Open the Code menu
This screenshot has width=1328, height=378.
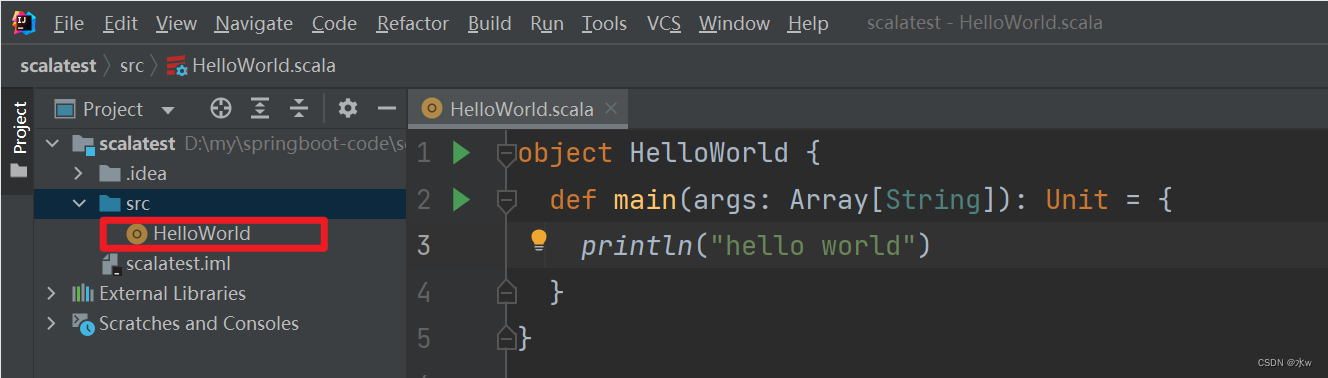334,23
